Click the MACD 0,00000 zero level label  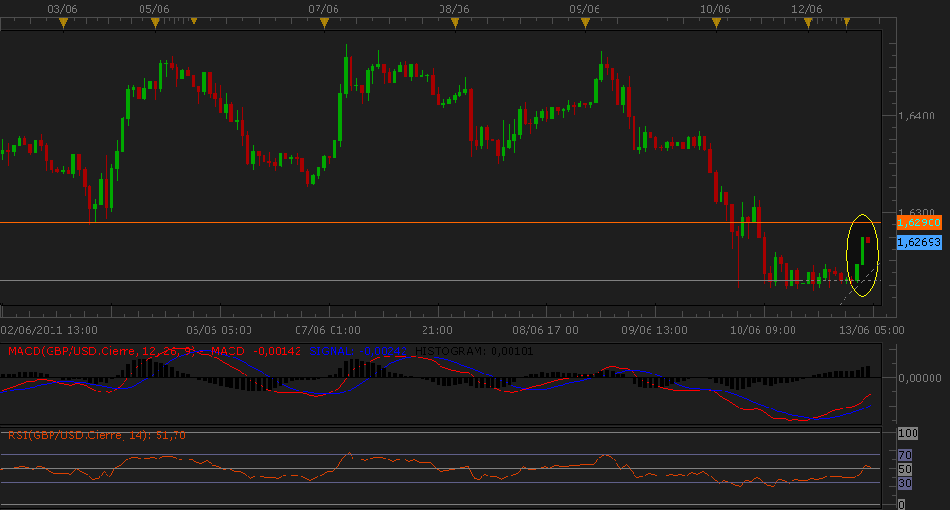coord(920,378)
